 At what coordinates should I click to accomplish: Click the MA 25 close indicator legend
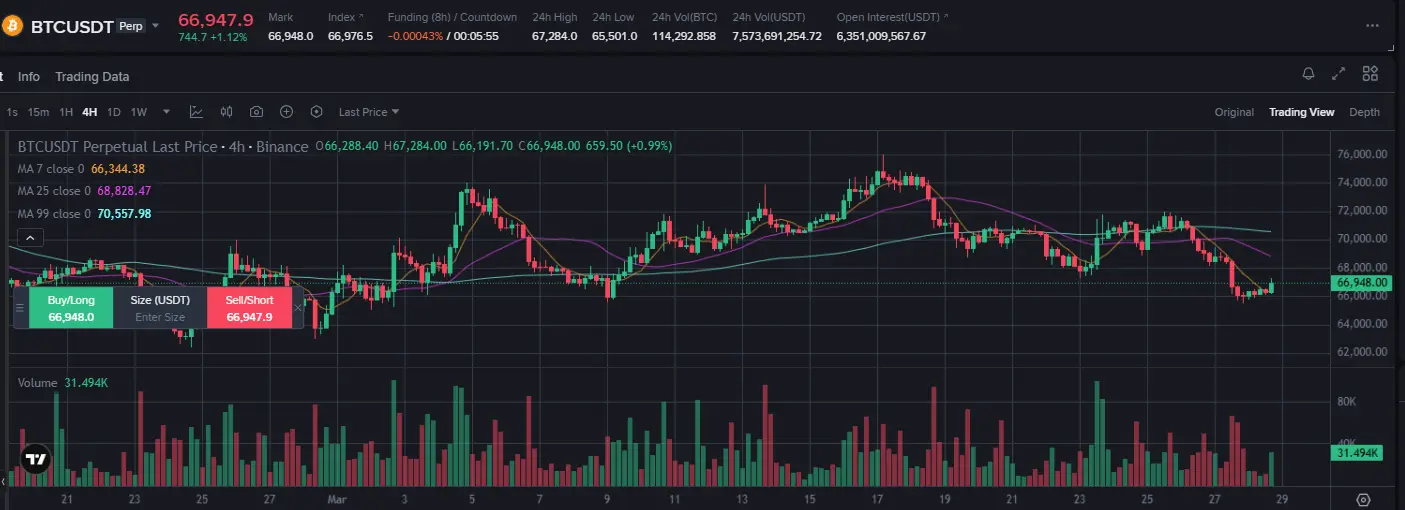coord(84,191)
